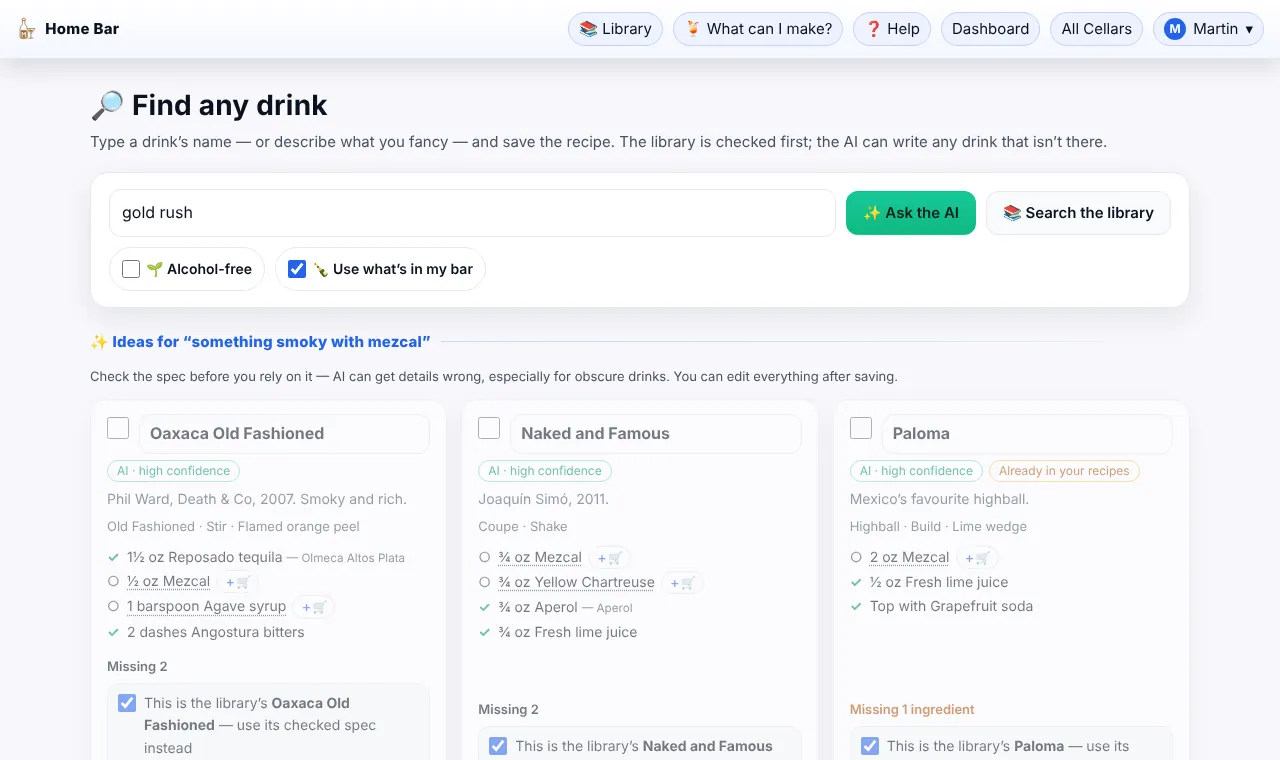Viewport: 1280px width, 760px height.
Task: Add Mezcal to cart in Paloma card
Action: pos(977,558)
